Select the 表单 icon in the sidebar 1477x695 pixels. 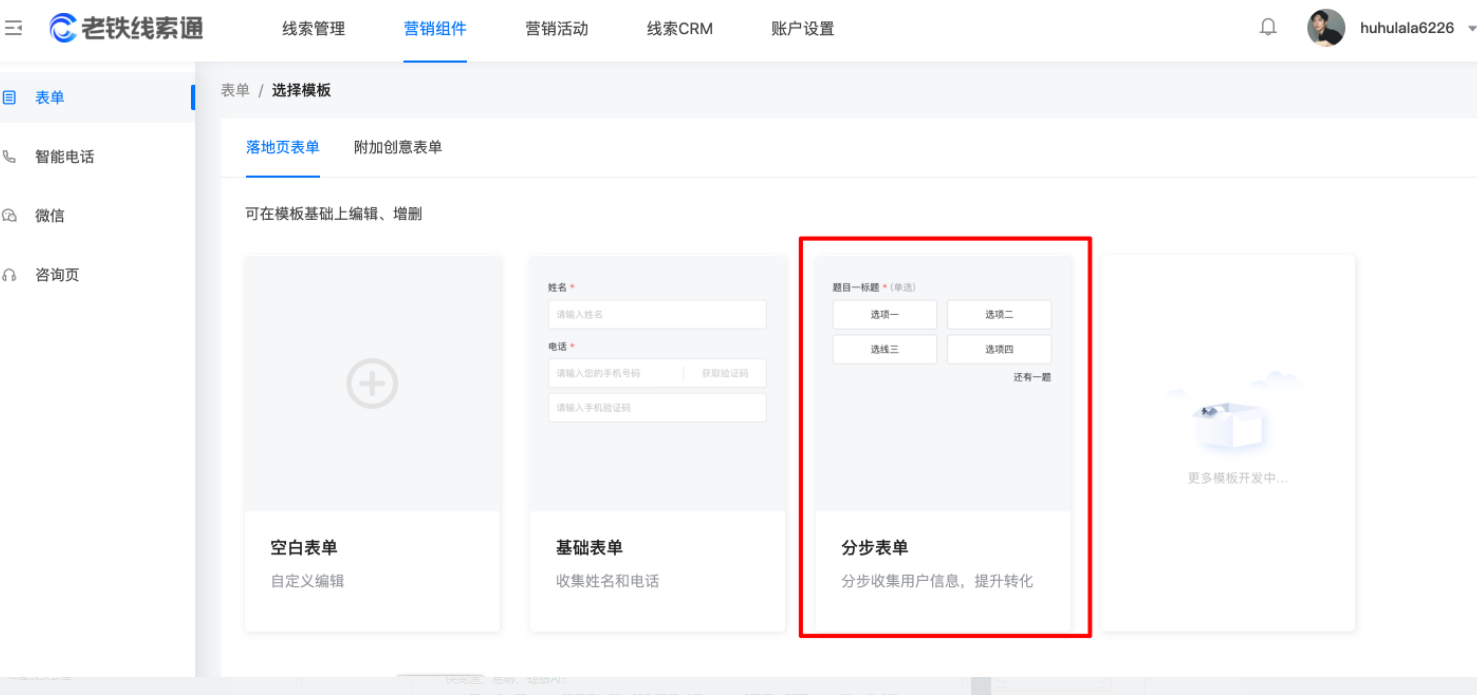tap(12, 97)
